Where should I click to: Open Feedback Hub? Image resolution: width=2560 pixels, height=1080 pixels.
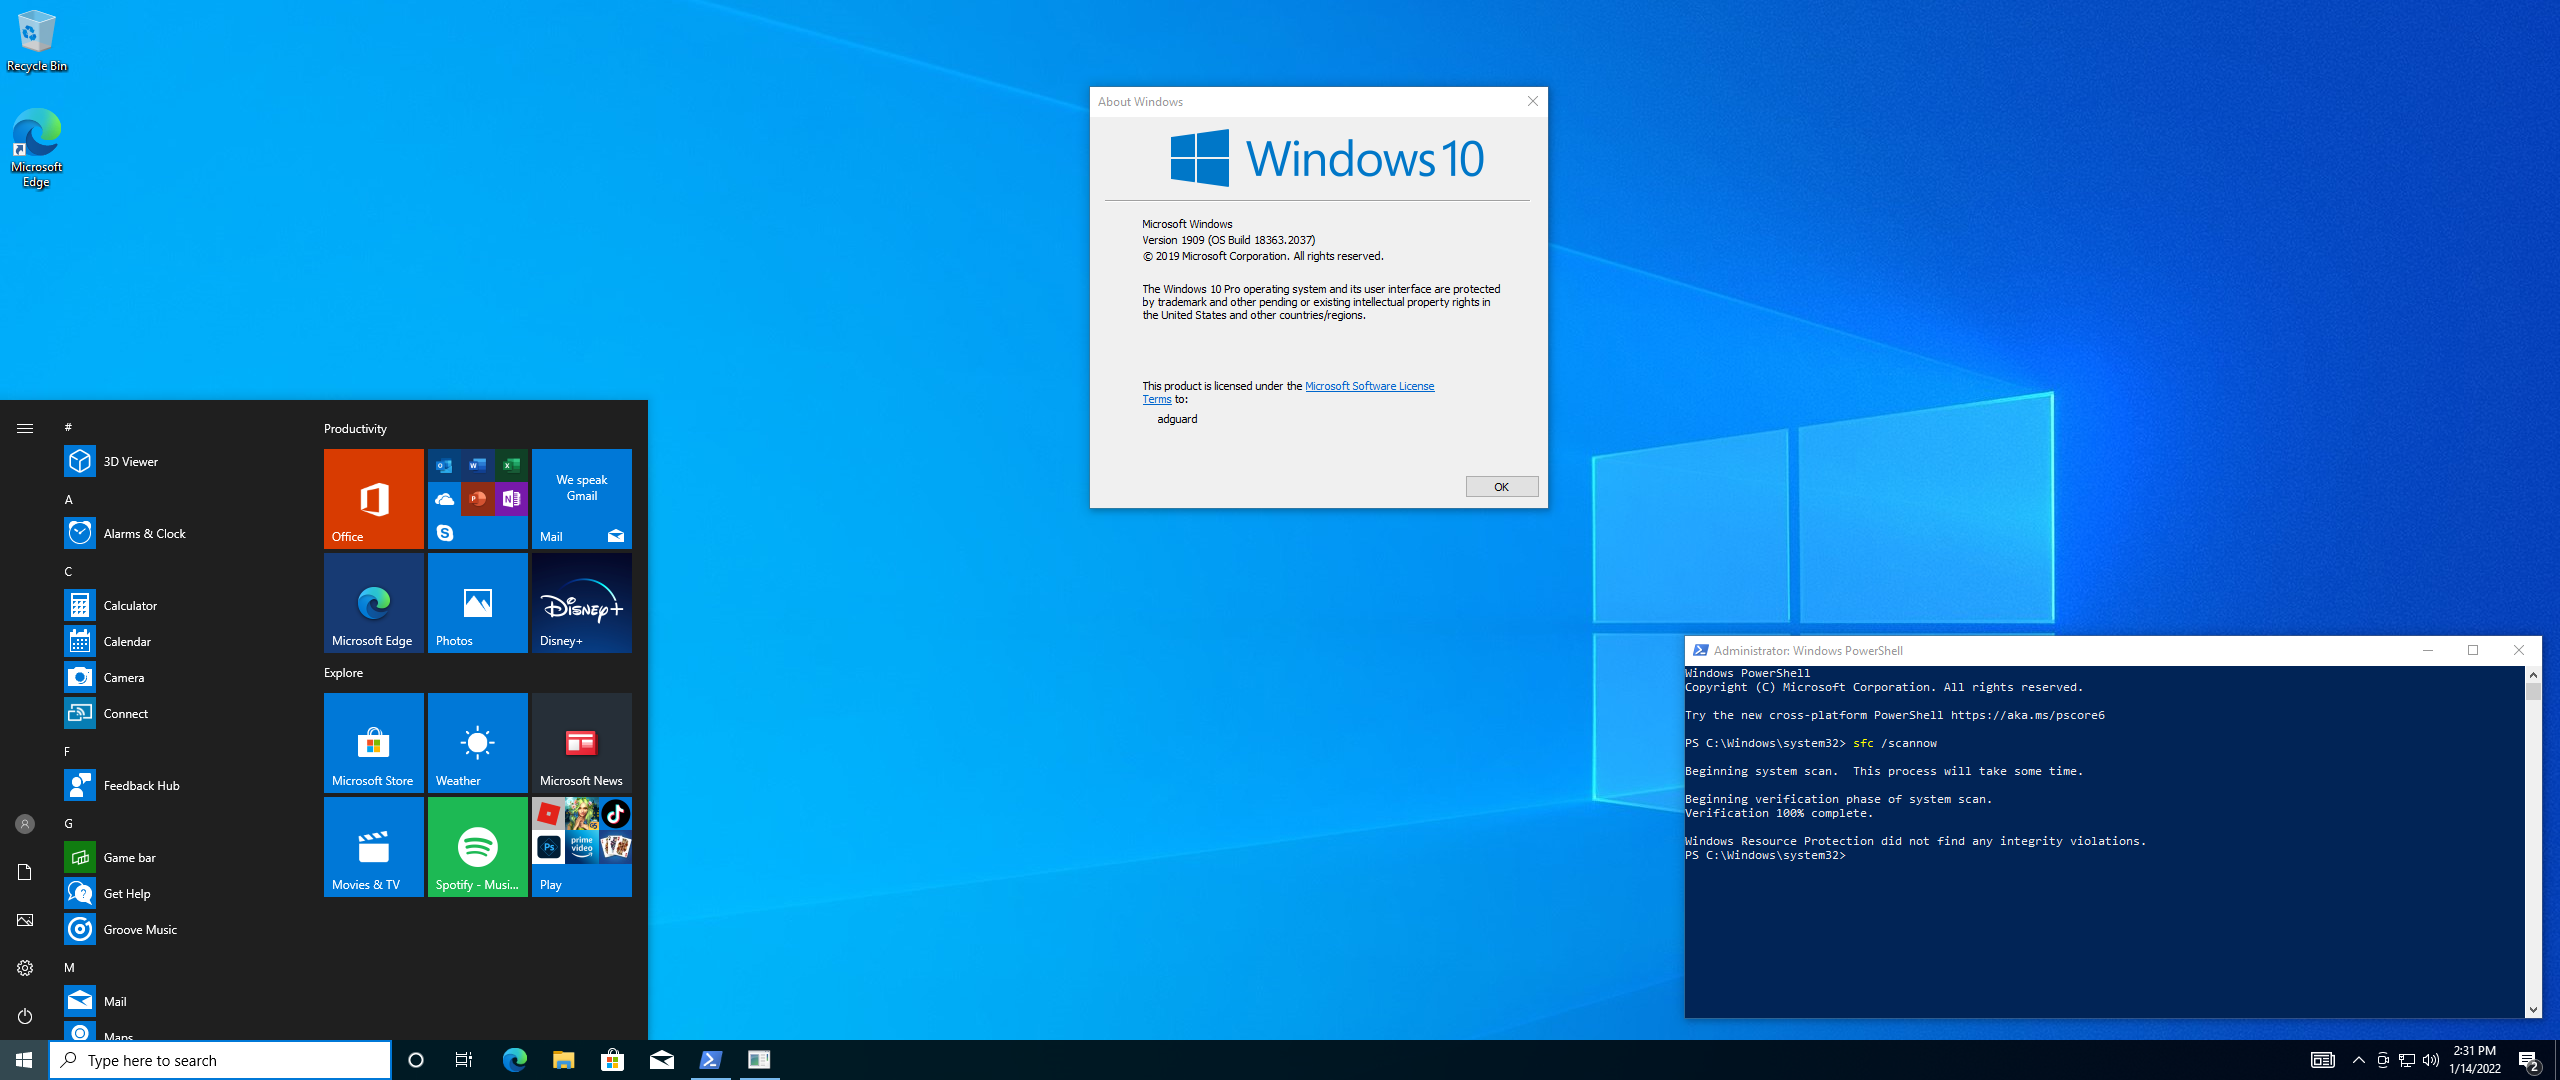(180, 785)
